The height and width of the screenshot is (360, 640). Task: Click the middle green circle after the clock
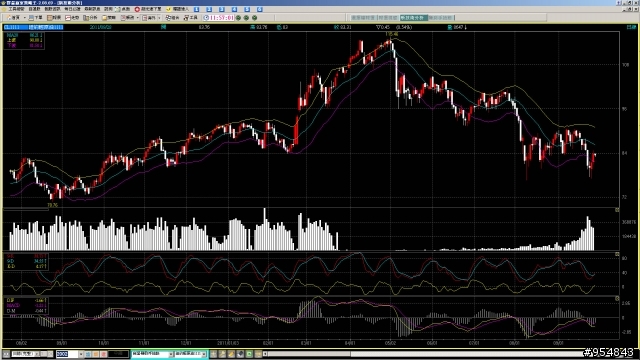[x=246, y=18]
